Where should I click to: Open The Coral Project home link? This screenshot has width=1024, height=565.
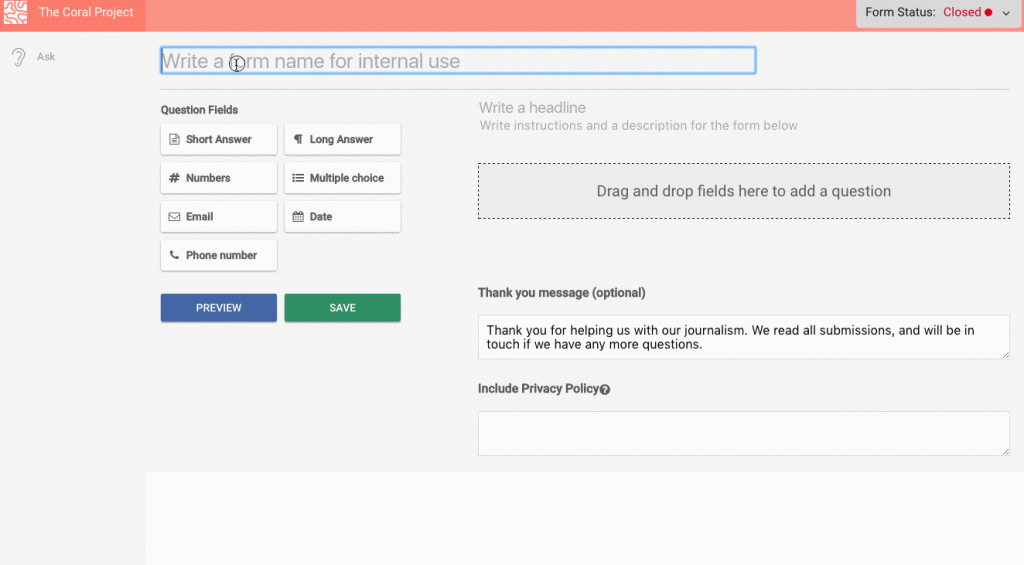click(86, 12)
